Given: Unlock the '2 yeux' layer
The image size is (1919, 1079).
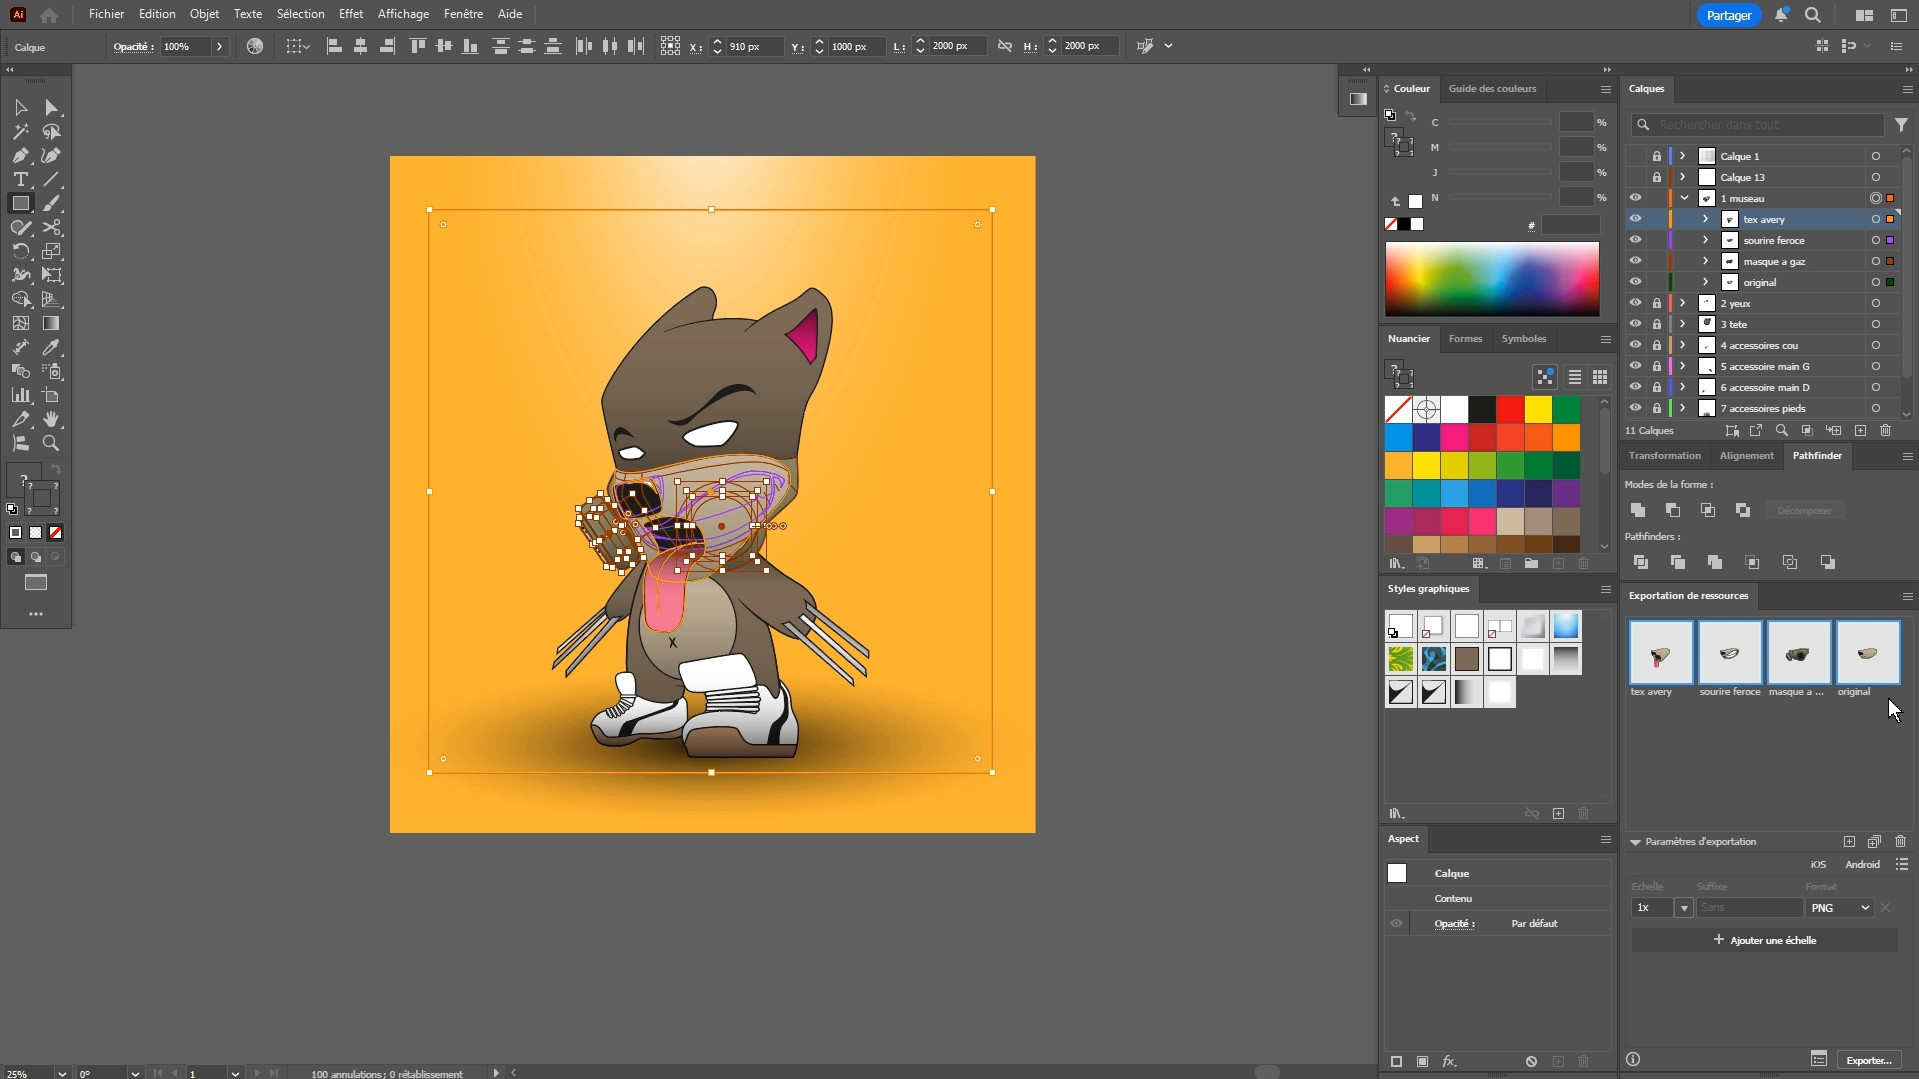Looking at the screenshot, I should click(x=1657, y=303).
